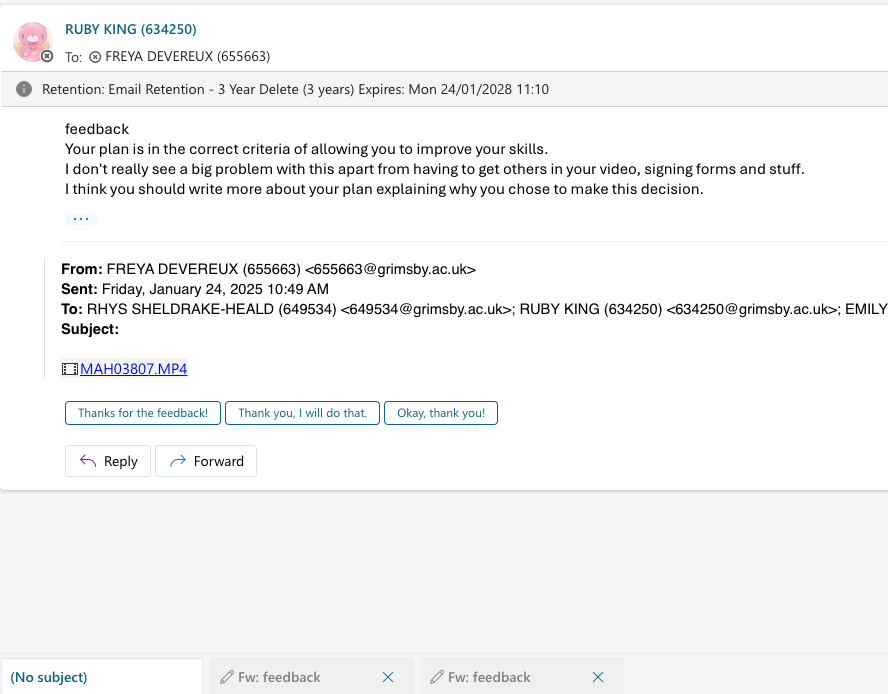Choose suggested reply 'Okay, thank you!'
This screenshot has width=888, height=694.
441,413
